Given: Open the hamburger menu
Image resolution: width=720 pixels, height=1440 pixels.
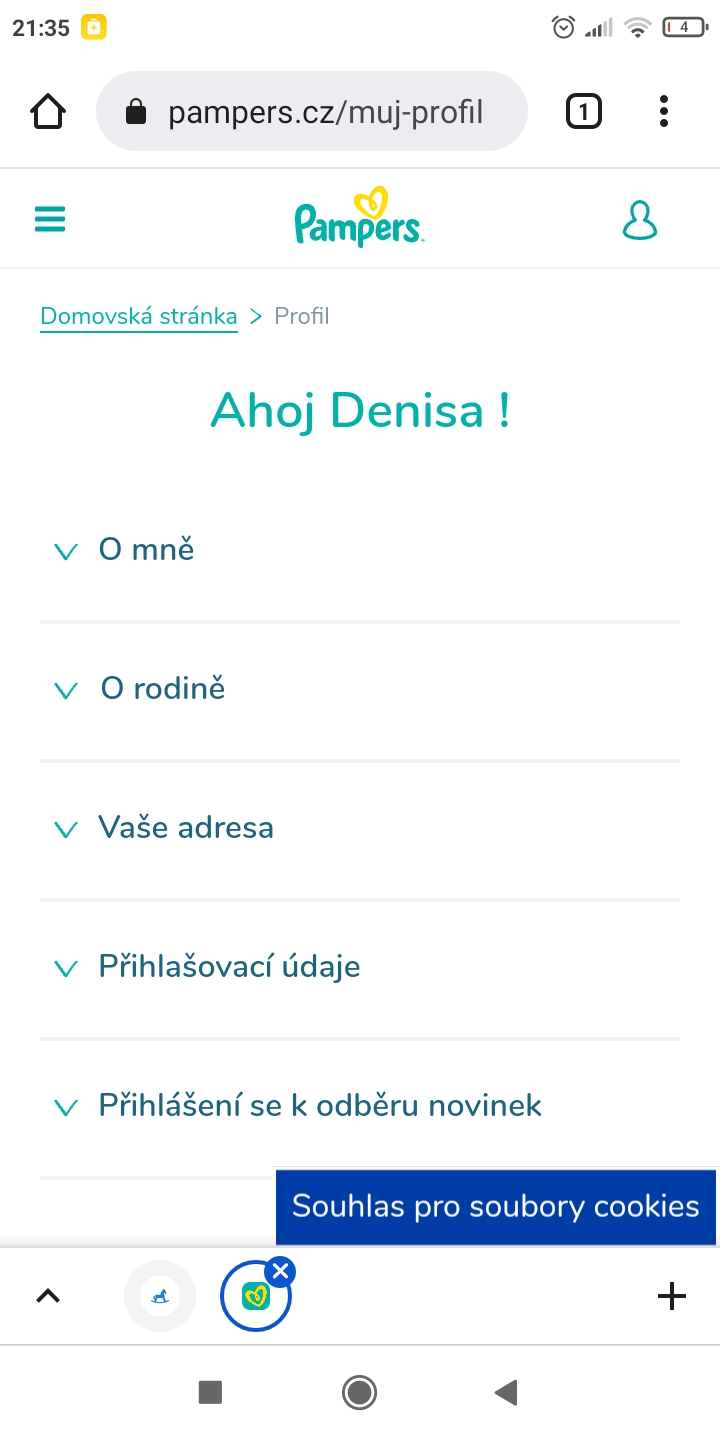Looking at the screenshot, I should coord(50,219).
